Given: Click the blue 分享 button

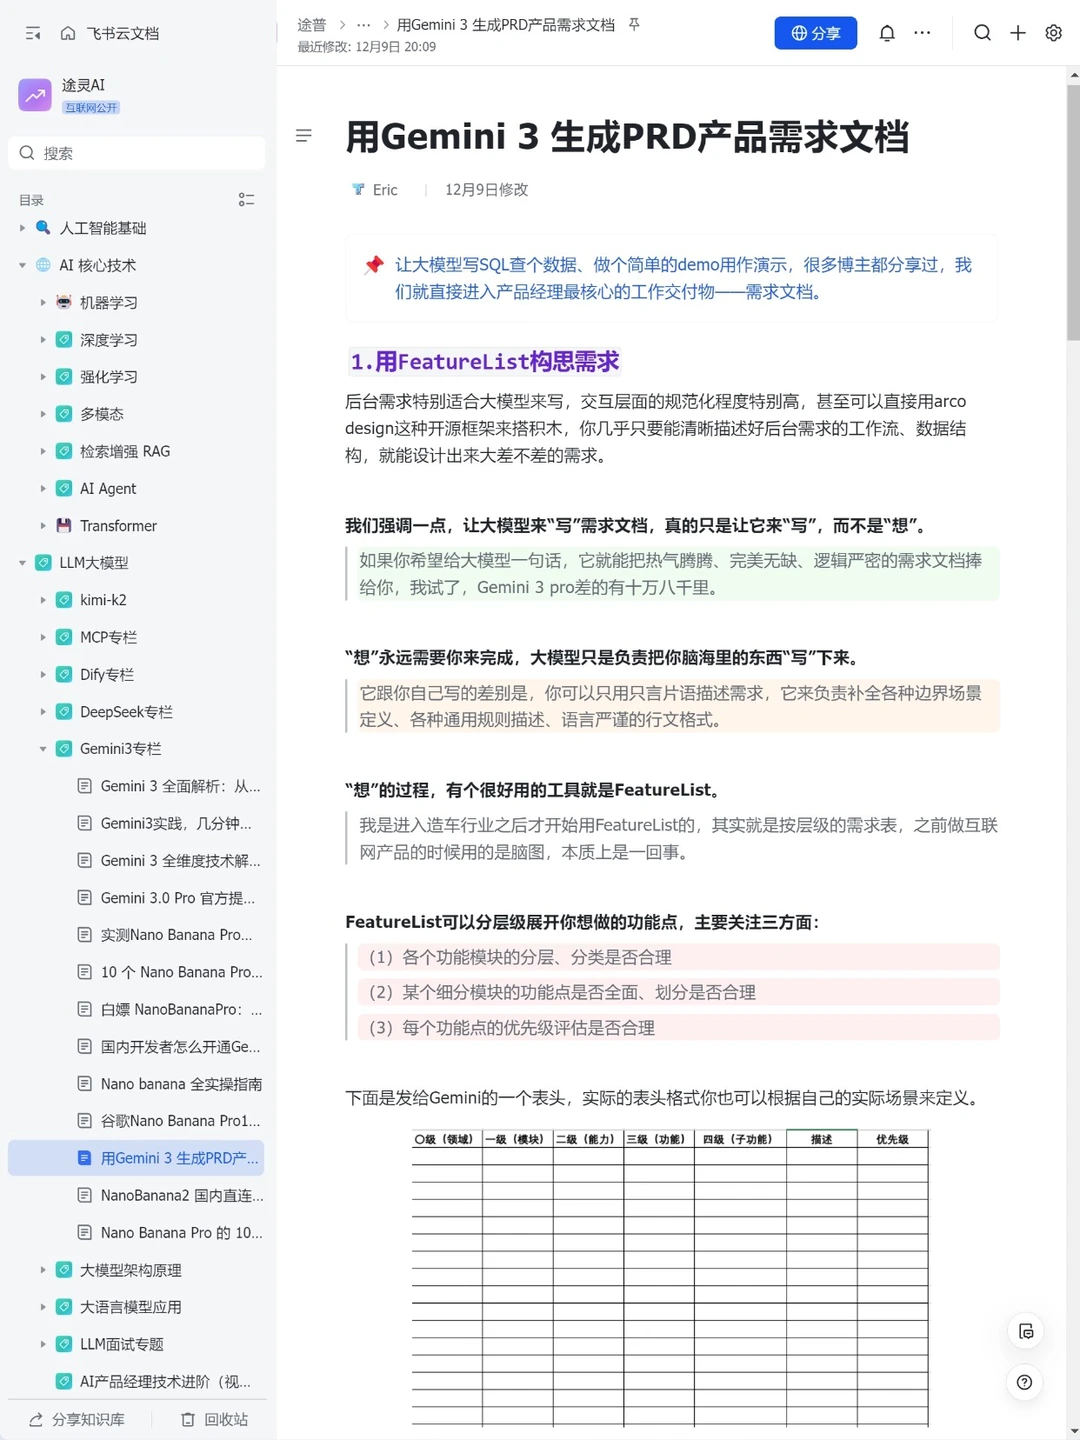Looking at the screenshot, I should [815, 33].
